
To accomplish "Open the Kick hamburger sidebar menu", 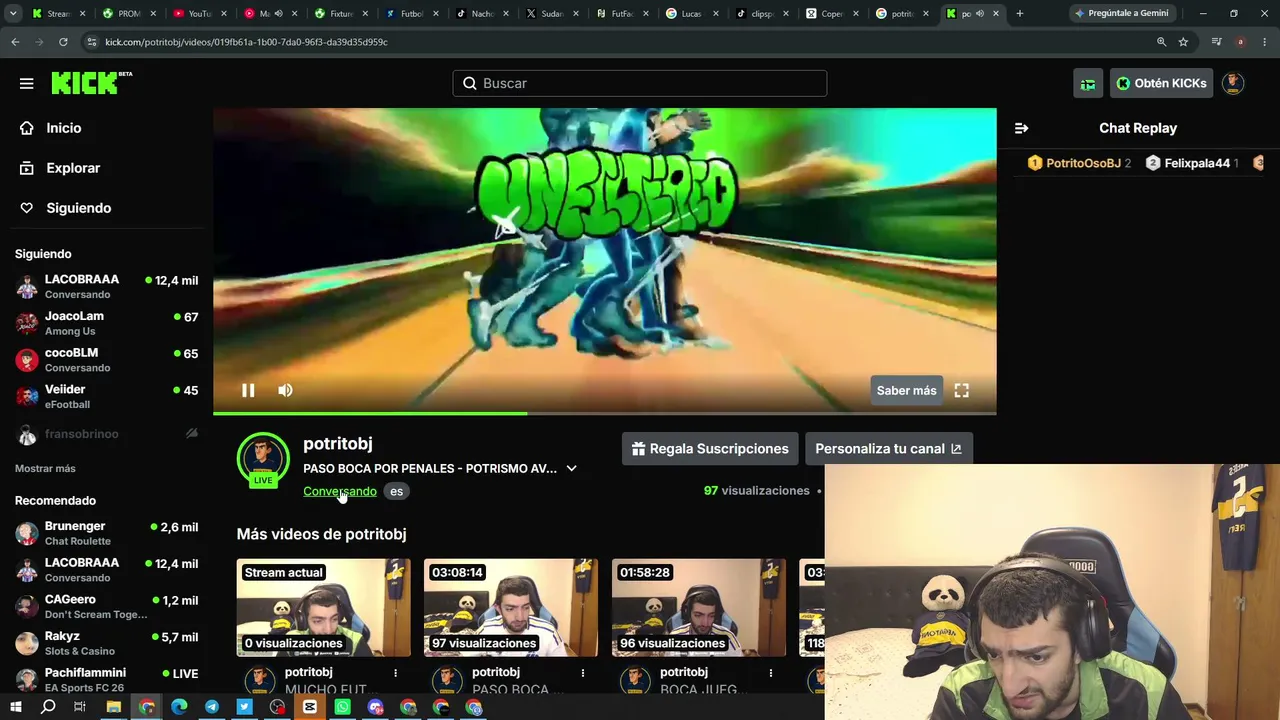I will pyautogui.click(x=27, y=83).
